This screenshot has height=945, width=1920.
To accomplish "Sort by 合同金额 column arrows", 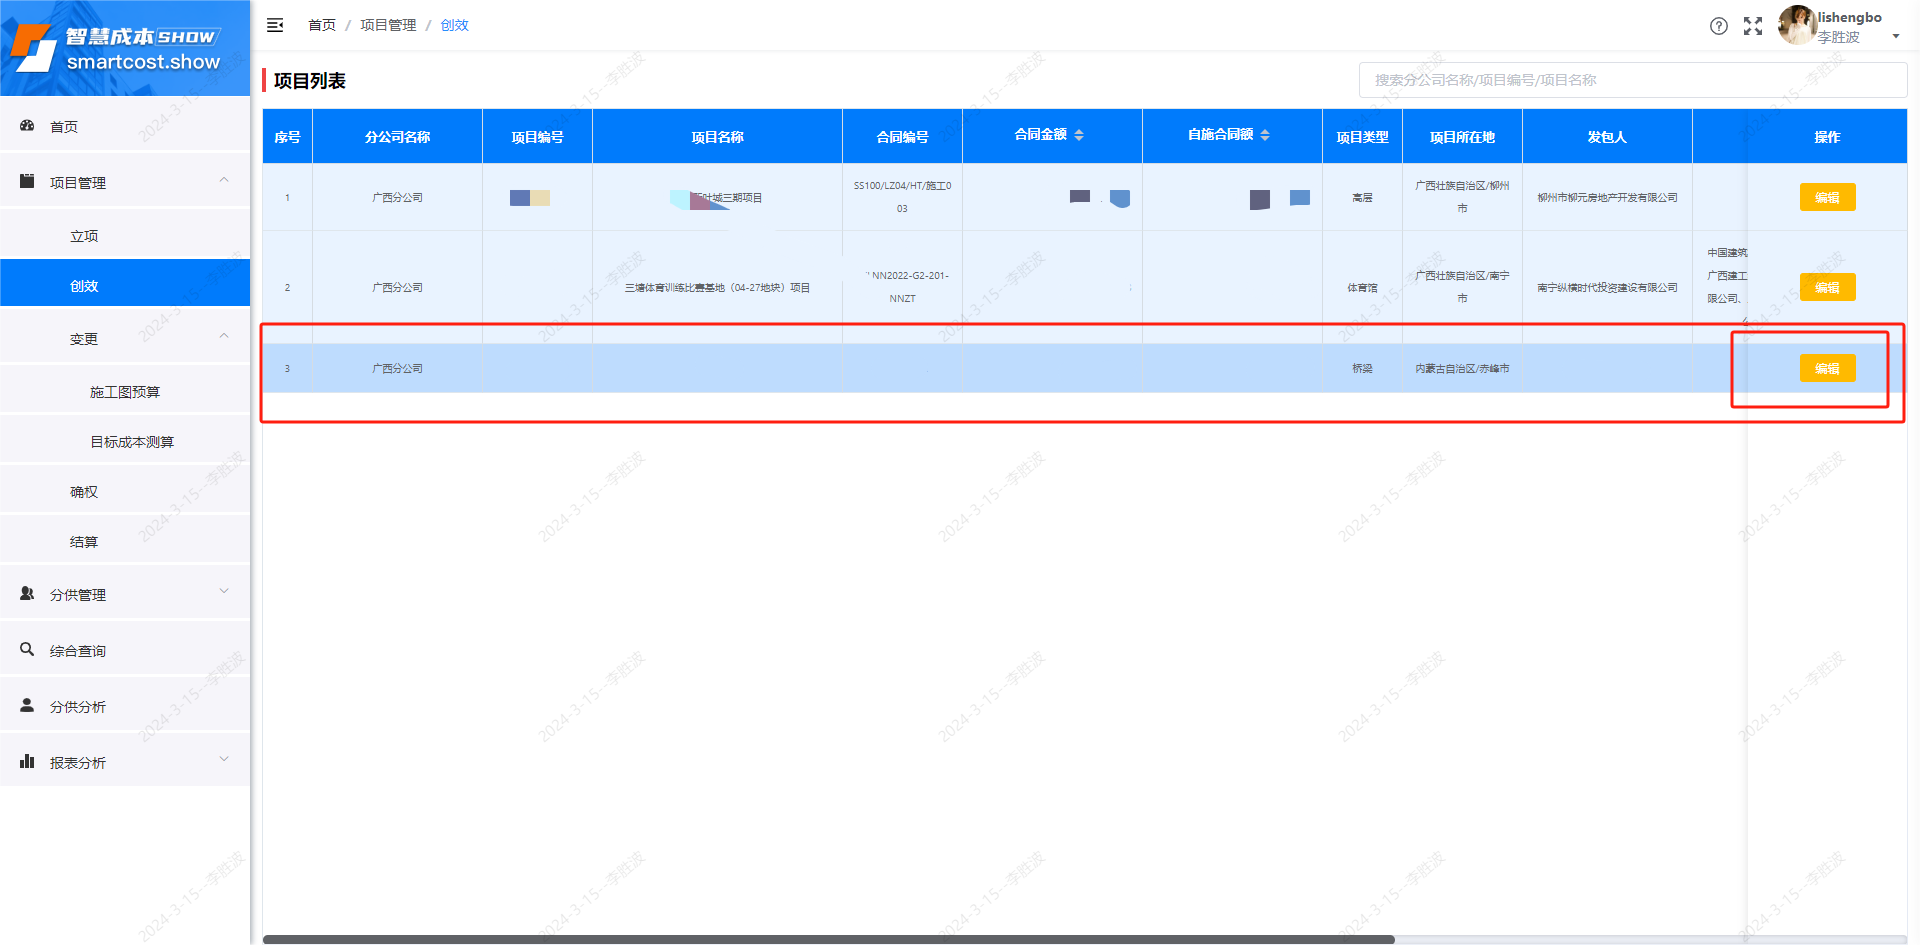I will click(x=1079, y=135).
